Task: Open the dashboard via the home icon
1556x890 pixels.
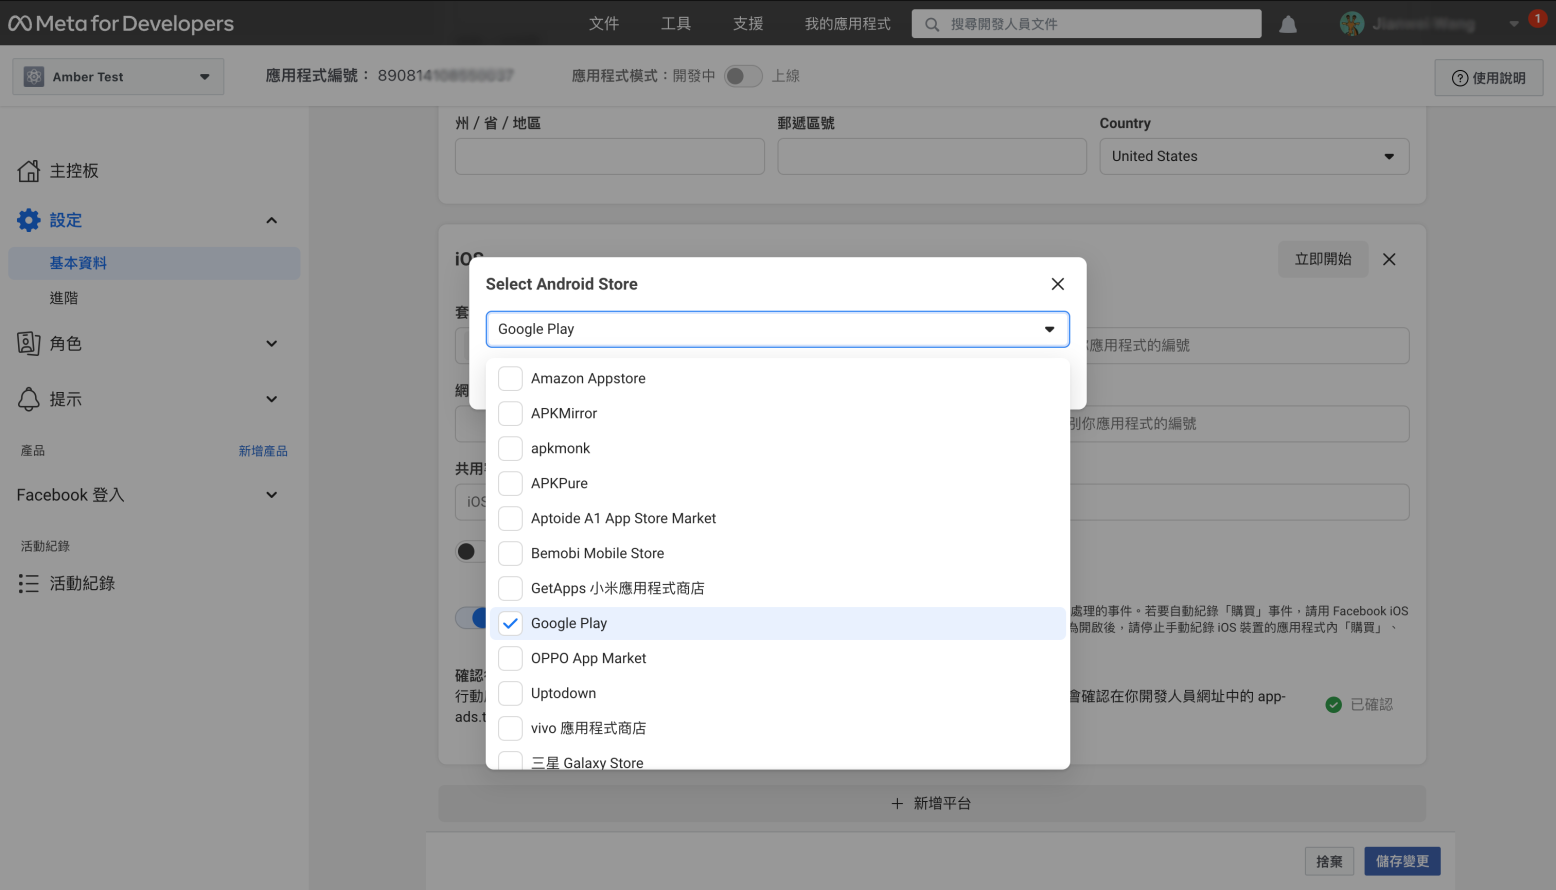Action: tap(29, 171)
